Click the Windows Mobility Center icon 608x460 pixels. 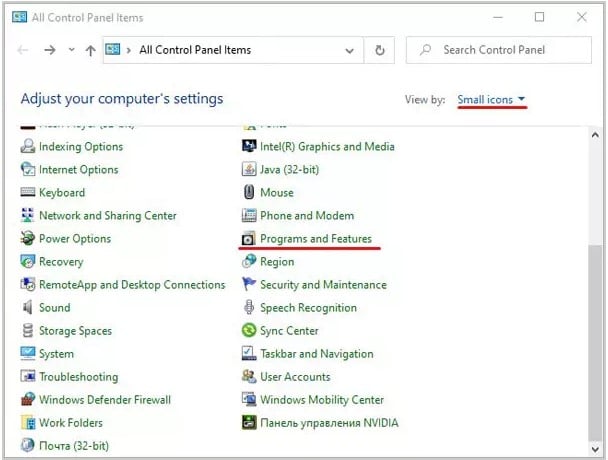click(x=249, y=399)
